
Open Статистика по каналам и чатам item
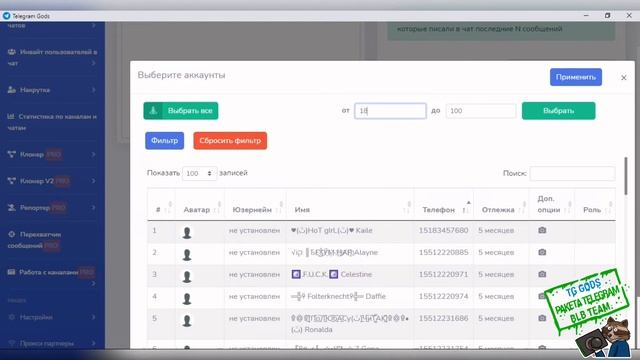click(x=52, y=122)
